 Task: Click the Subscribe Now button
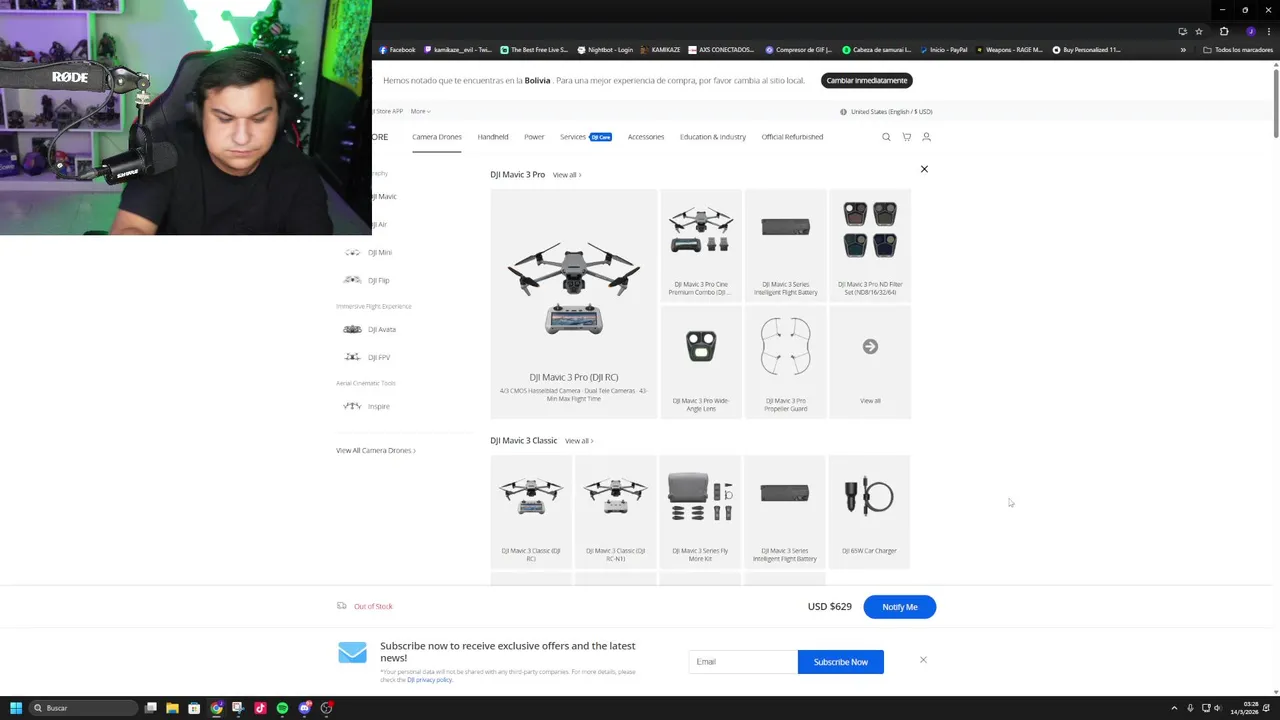tap(841, 662)
